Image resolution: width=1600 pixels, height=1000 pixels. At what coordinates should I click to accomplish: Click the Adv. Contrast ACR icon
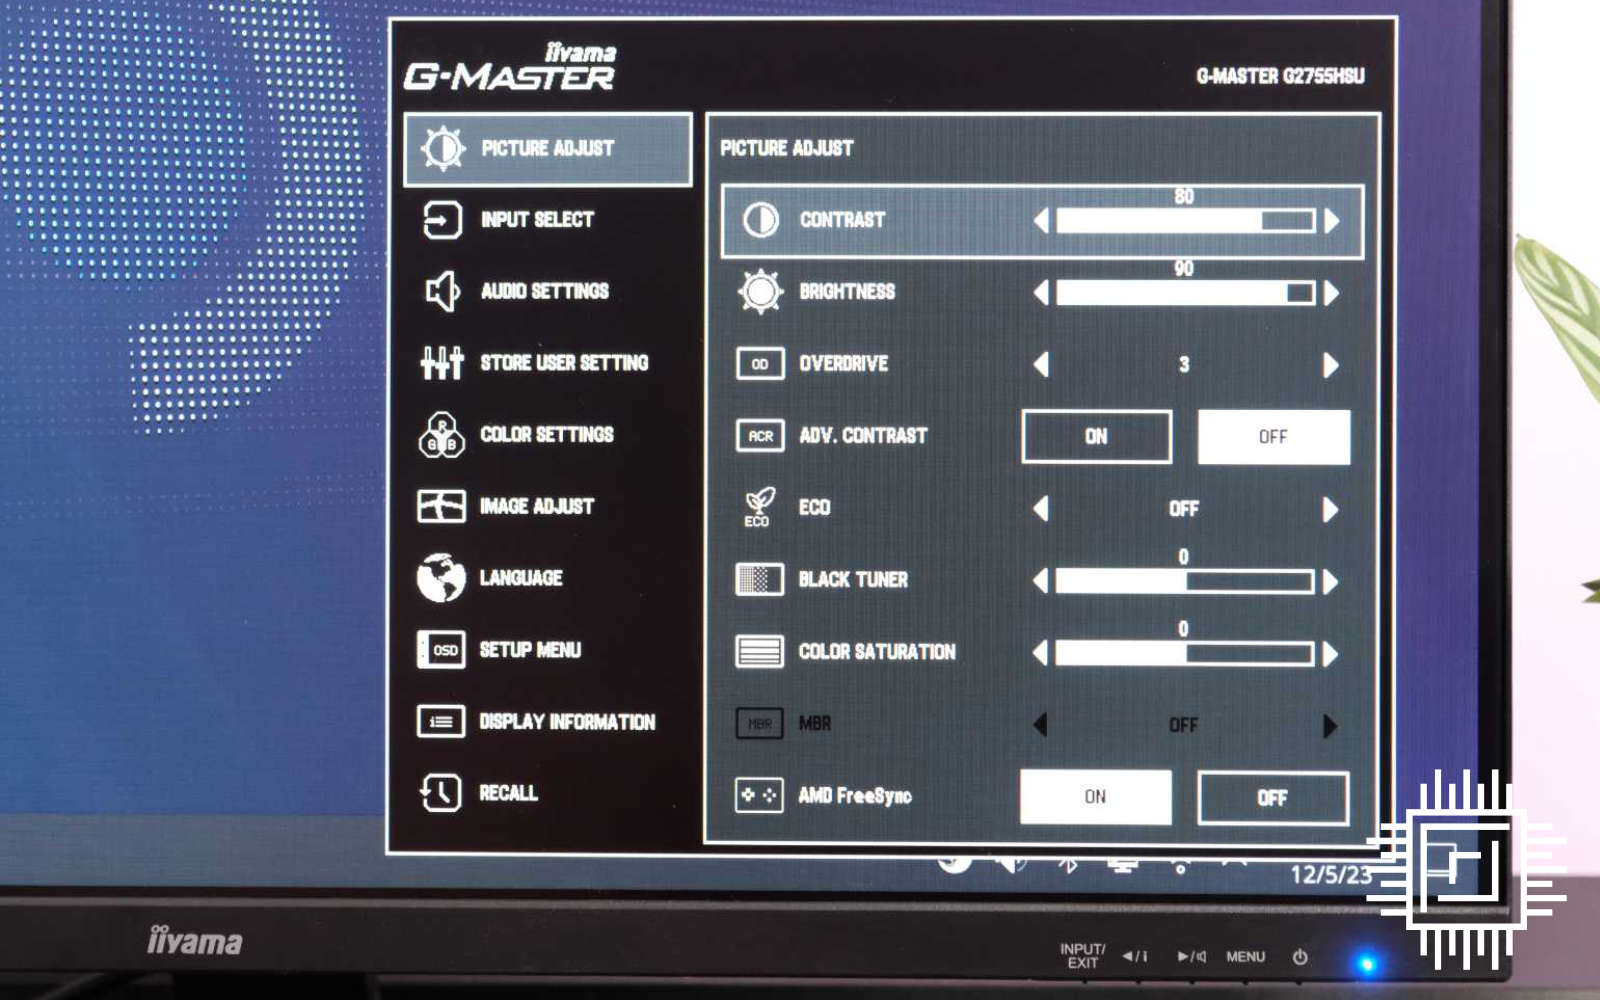760,436
